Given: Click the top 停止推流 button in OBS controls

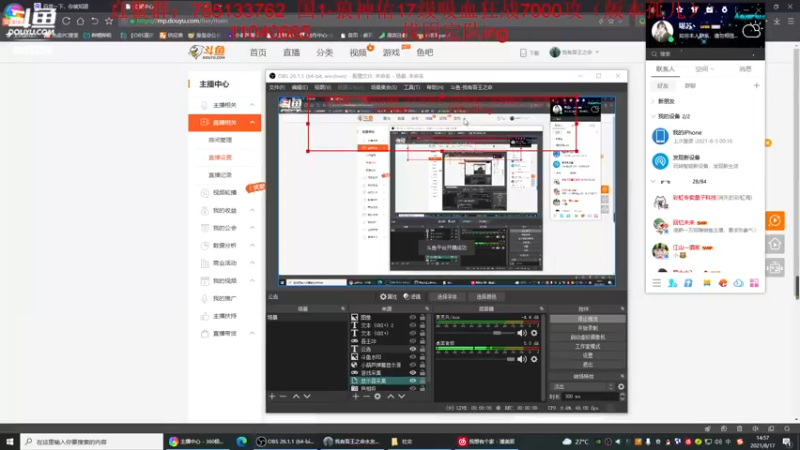Looking at the screenshot, I should point(587,319).
